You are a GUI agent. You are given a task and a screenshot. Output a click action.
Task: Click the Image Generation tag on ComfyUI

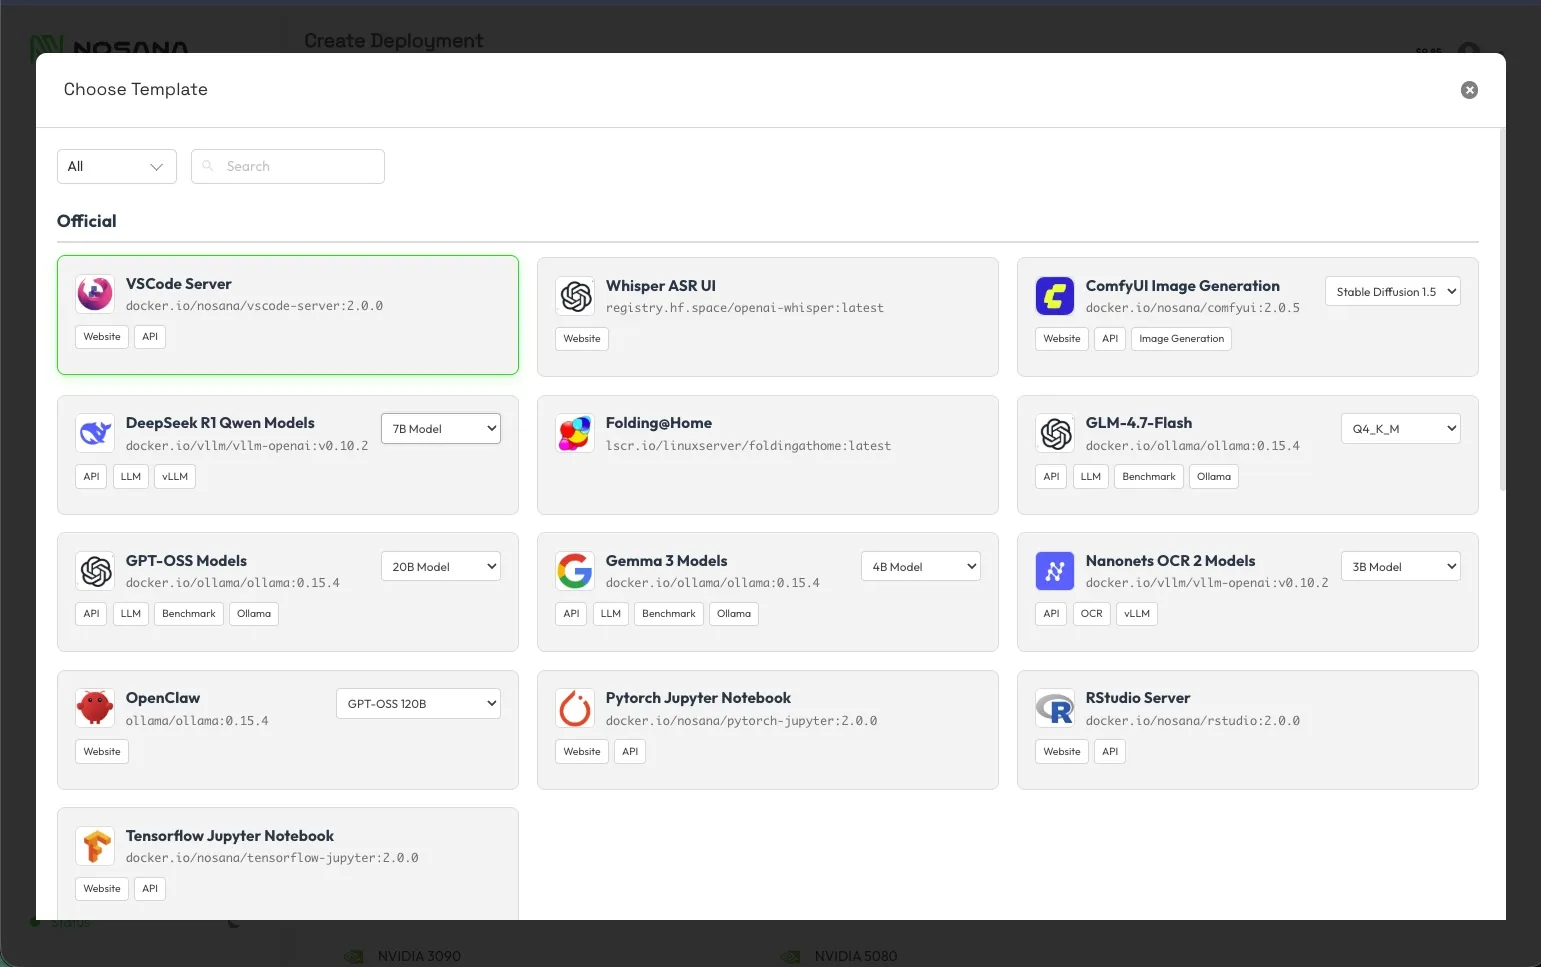tap(1181, 339)
